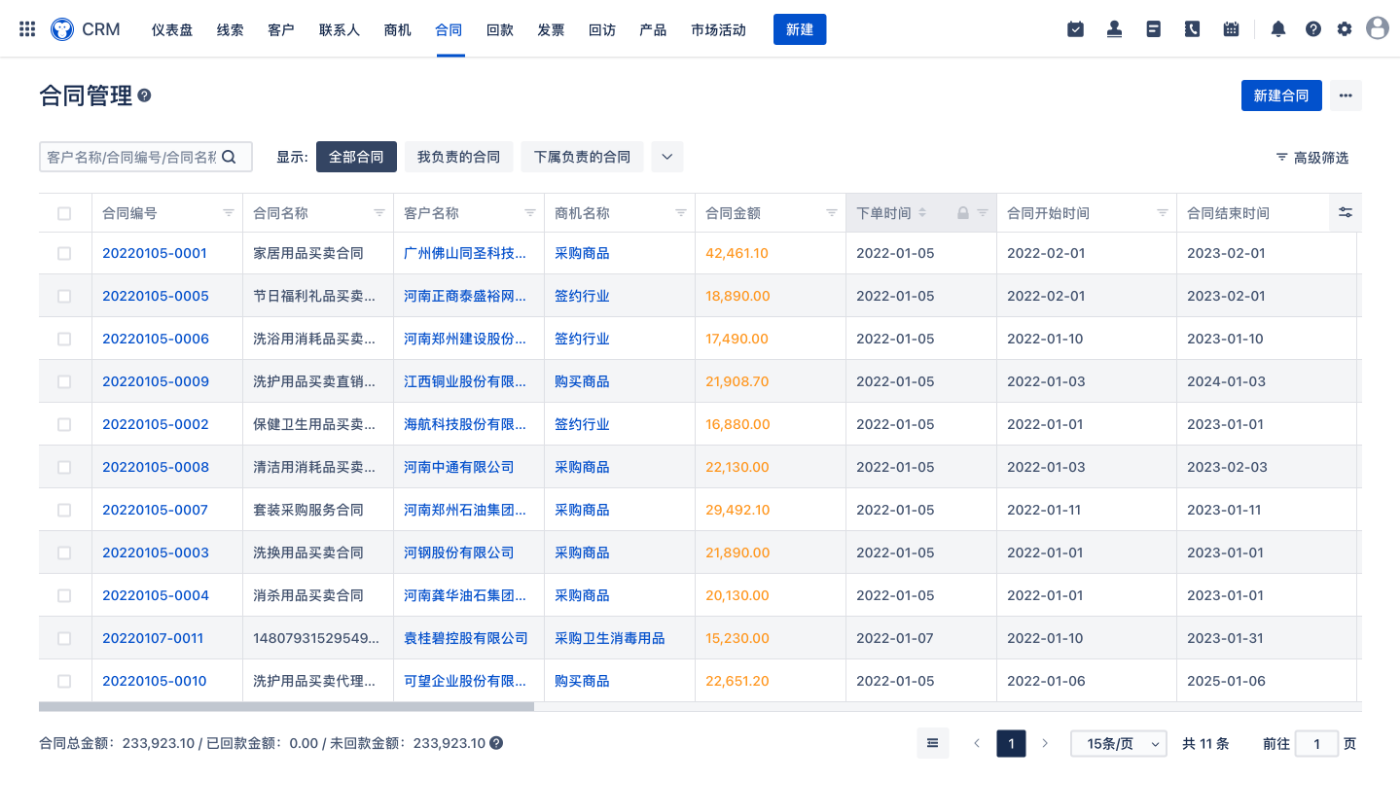The height and width of the screenshot is (786, 1400).
Task: Open the phone address book icon
Action: [x=1192, y=29]
